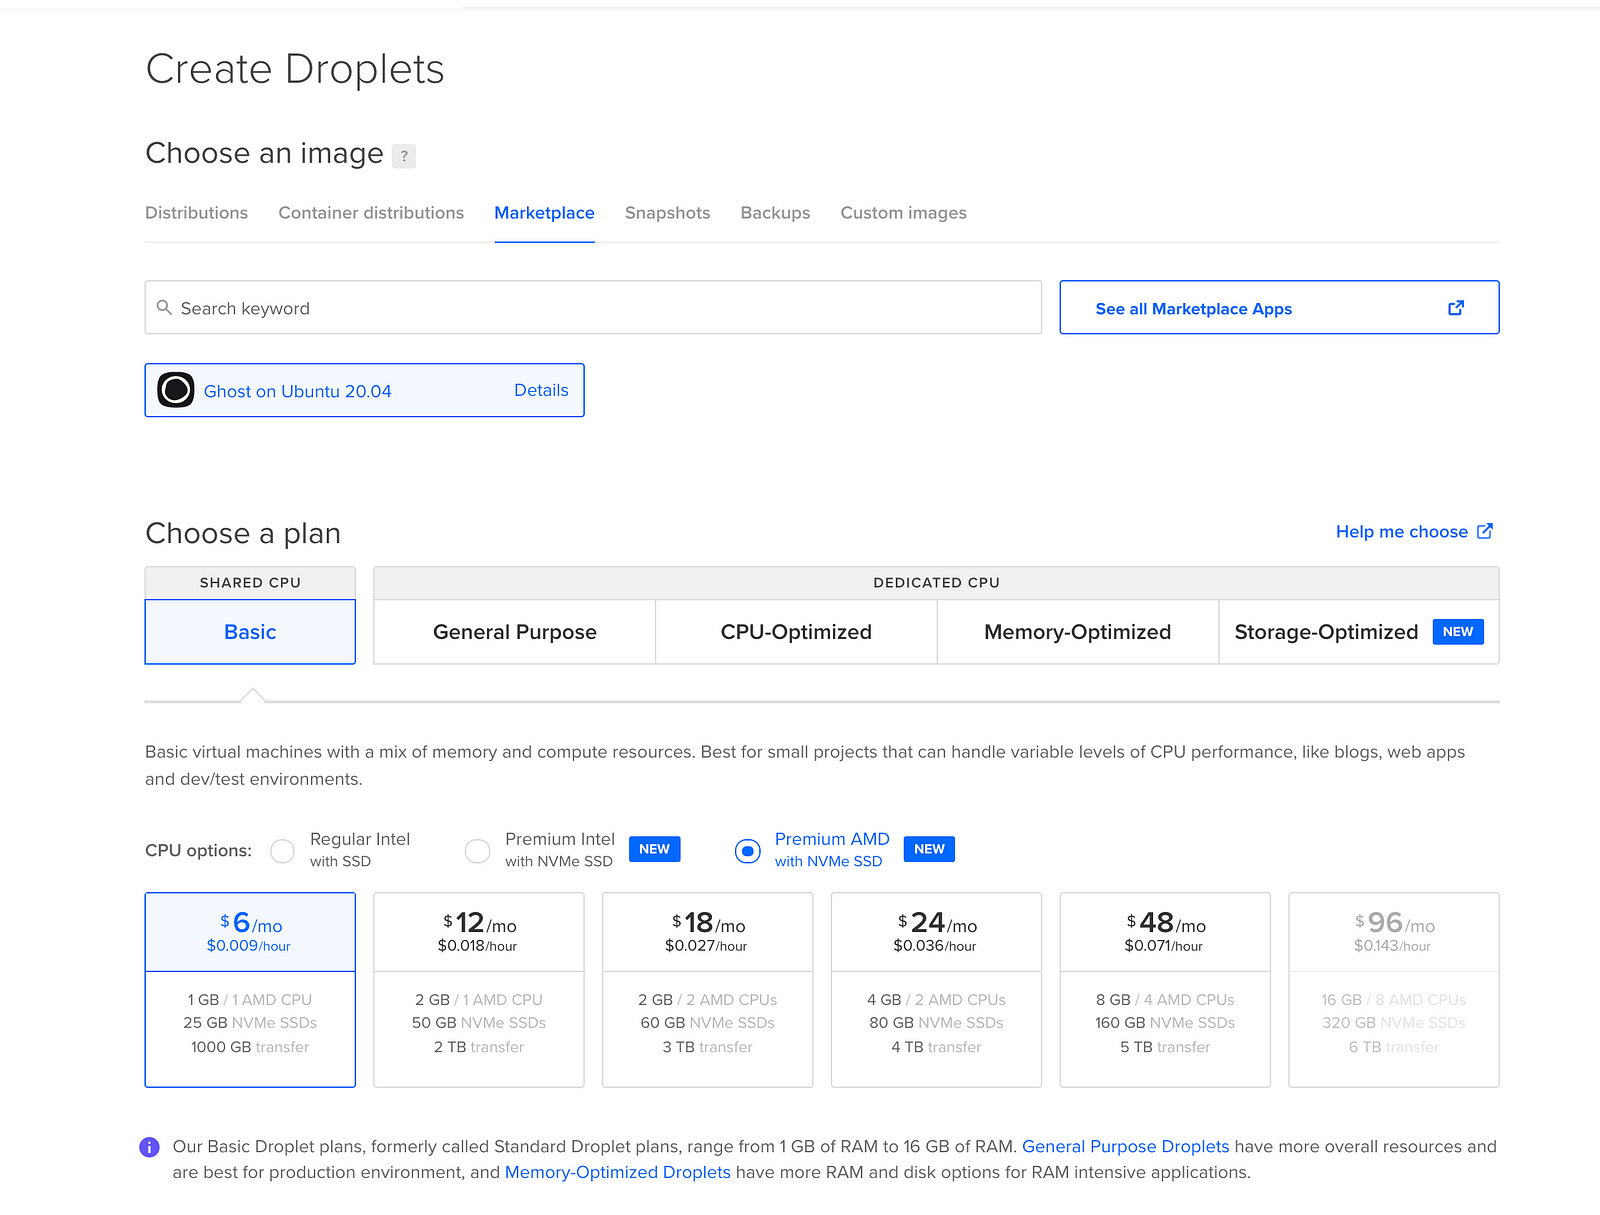
Task: Select the Regular Intel radio button
Action: [283, 851]
